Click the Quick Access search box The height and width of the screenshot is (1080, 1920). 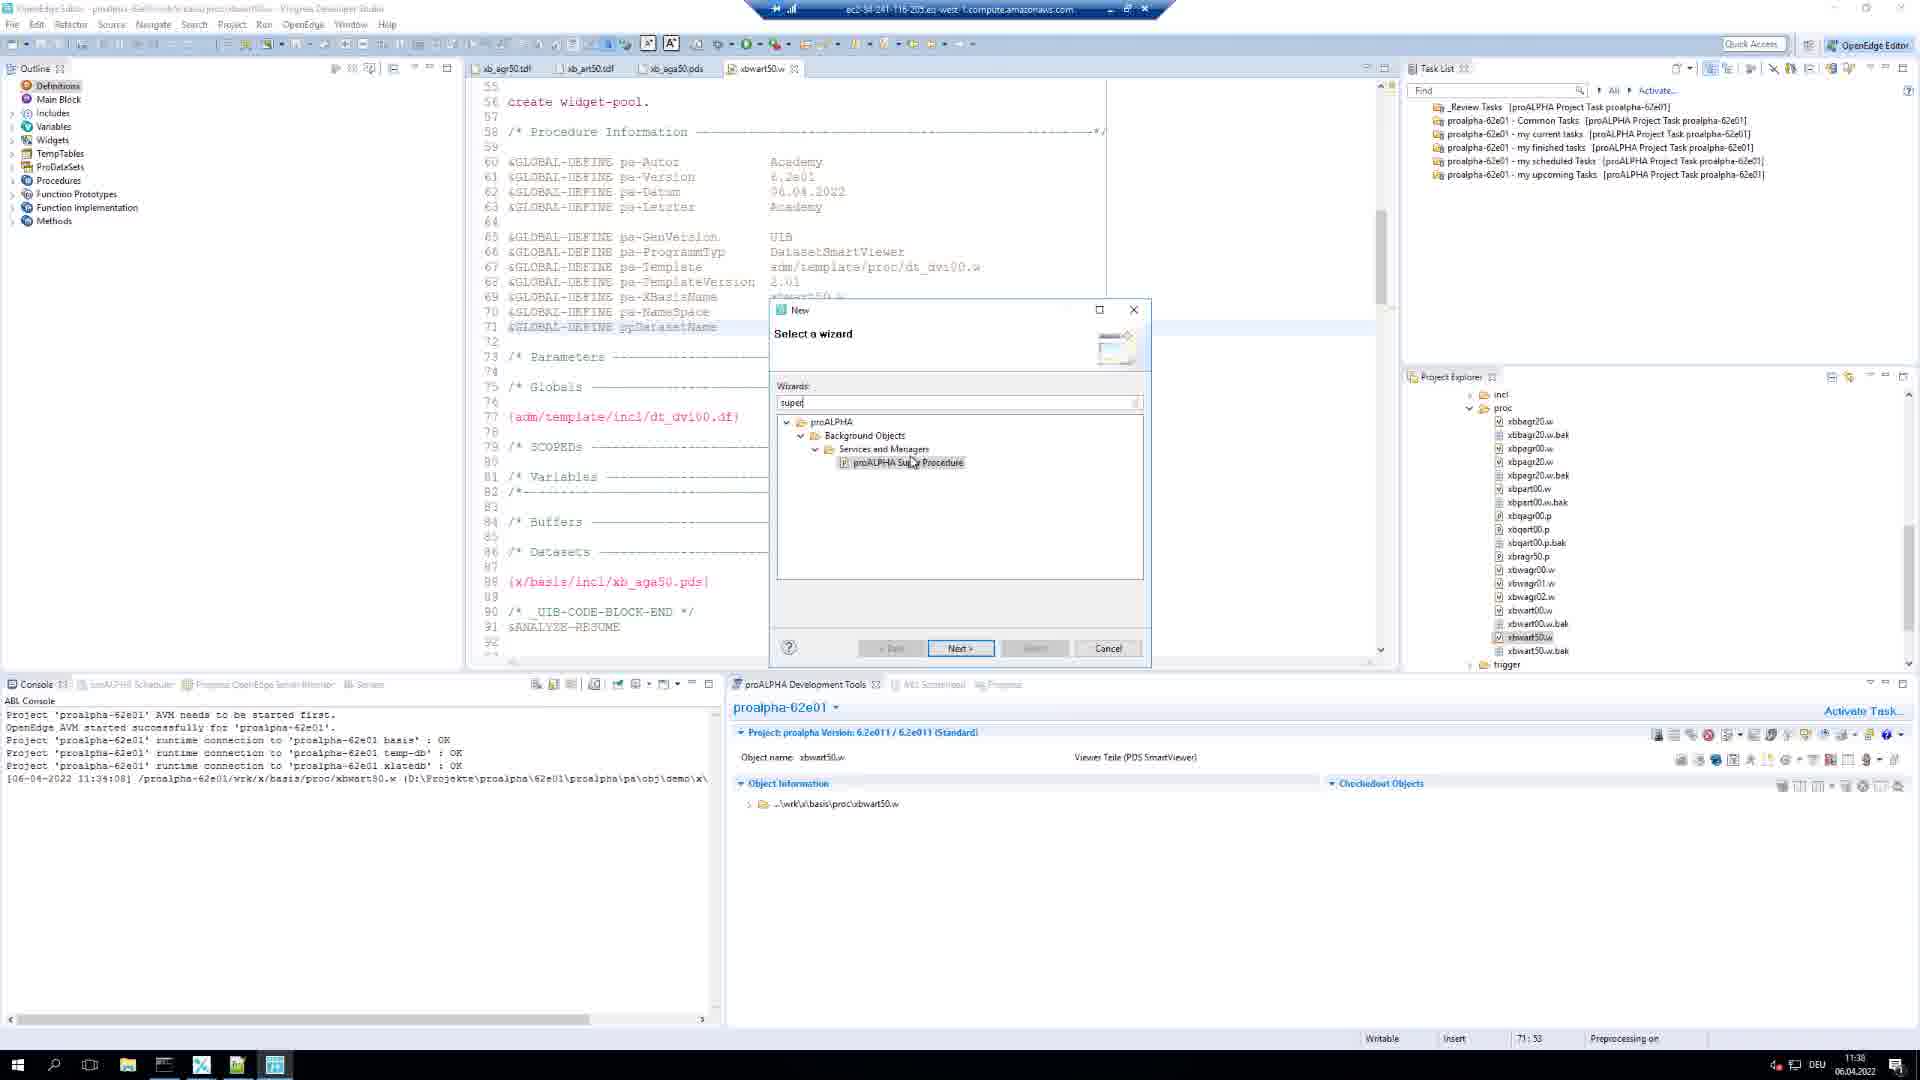click(1754, 44)
